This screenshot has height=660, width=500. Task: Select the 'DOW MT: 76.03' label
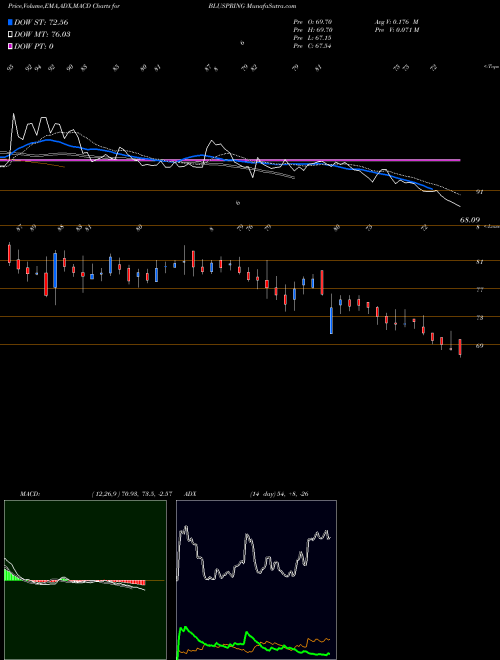[x=42, y=35]
